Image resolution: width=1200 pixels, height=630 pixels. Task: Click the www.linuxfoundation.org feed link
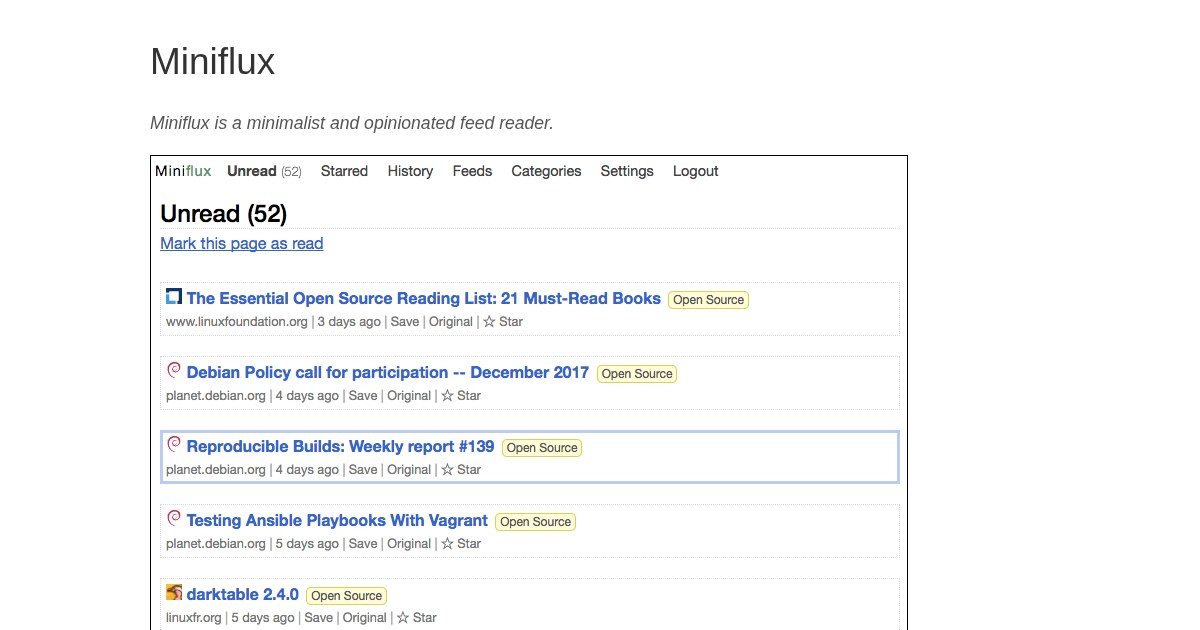tap(237, 322)
